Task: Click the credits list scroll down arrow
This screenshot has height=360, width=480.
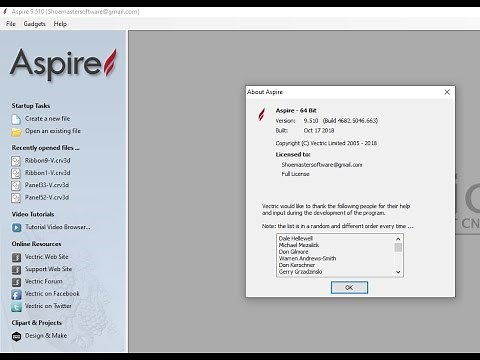Action: click(x=398, y=272)
